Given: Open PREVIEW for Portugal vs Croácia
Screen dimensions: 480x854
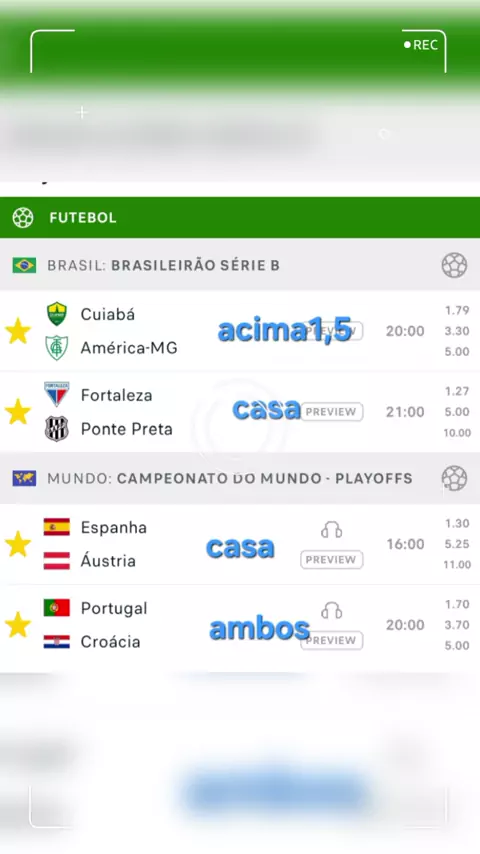Looking at the screenshot, I should tap(331, 640).
